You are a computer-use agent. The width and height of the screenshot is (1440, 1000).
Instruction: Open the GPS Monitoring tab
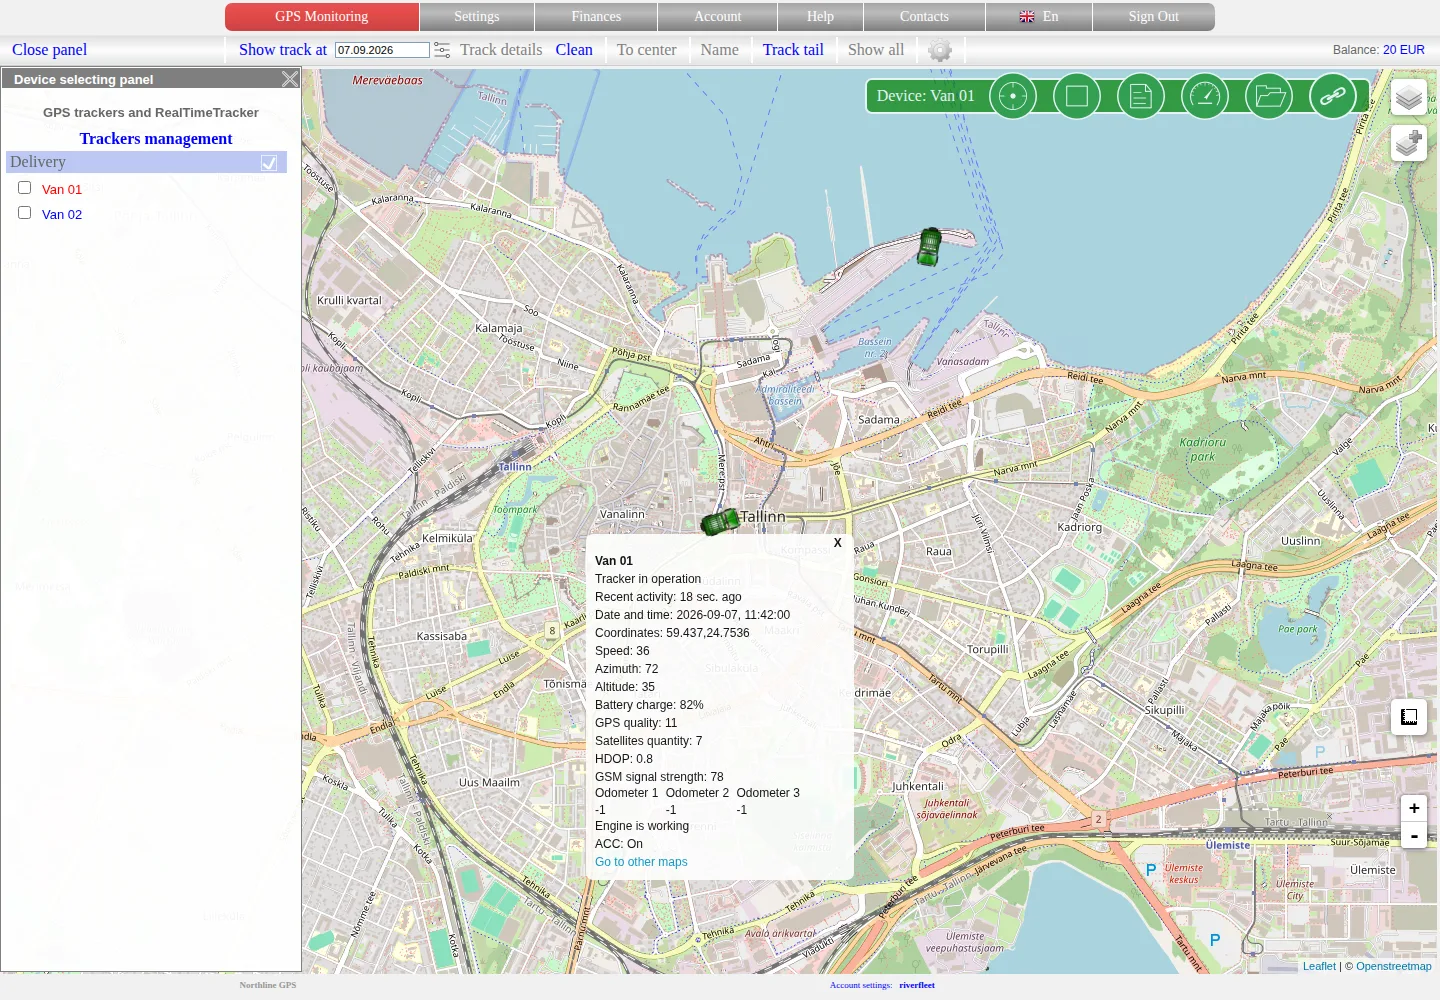322,17
